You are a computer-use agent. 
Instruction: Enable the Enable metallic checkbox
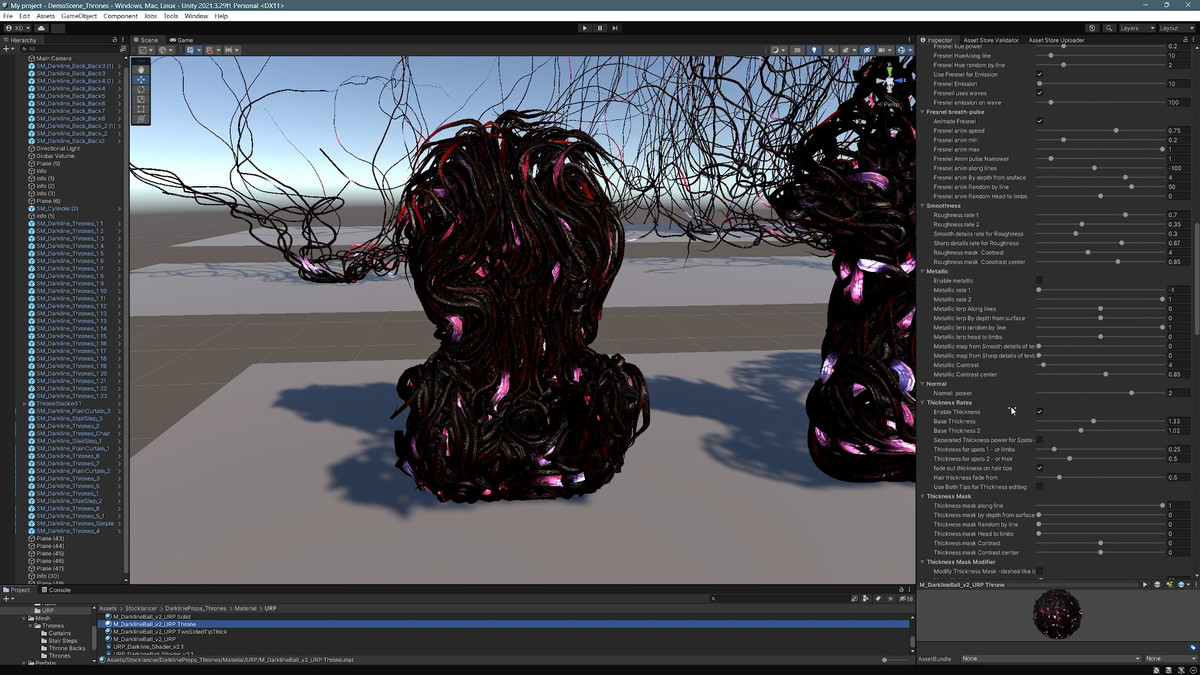tap(1039, 281)
